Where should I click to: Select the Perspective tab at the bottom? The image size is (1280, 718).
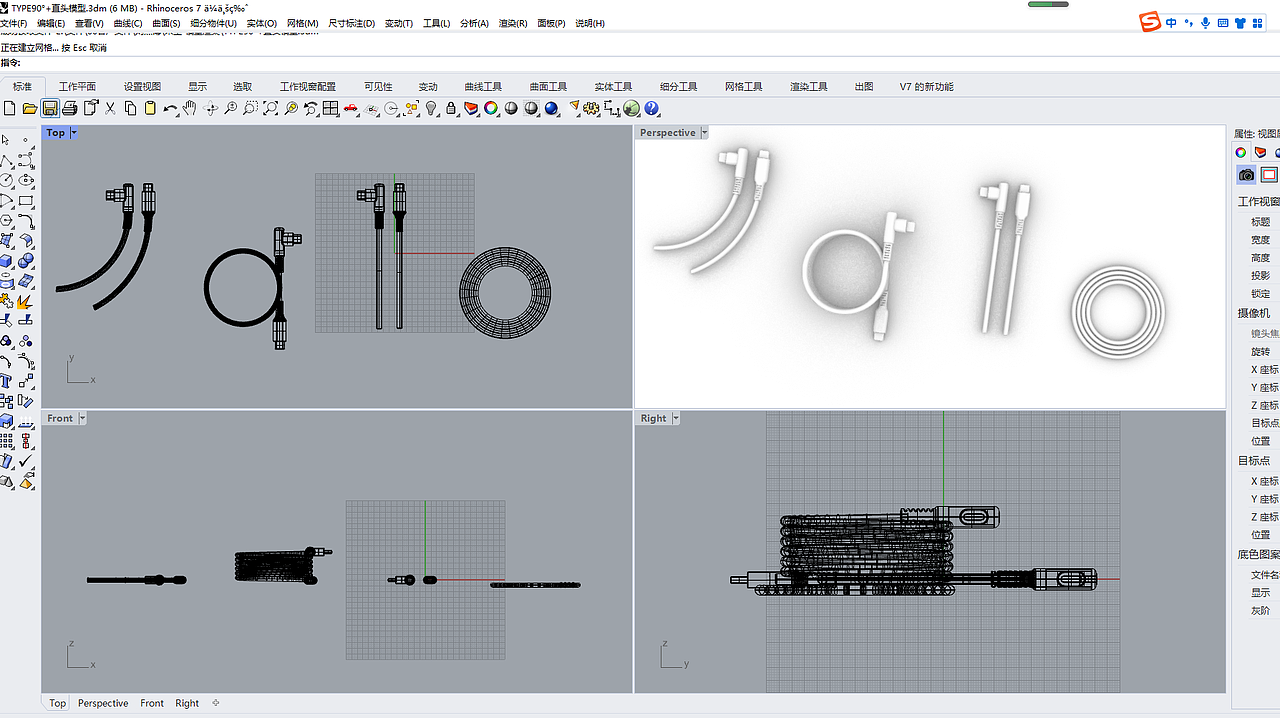[103, 703]
